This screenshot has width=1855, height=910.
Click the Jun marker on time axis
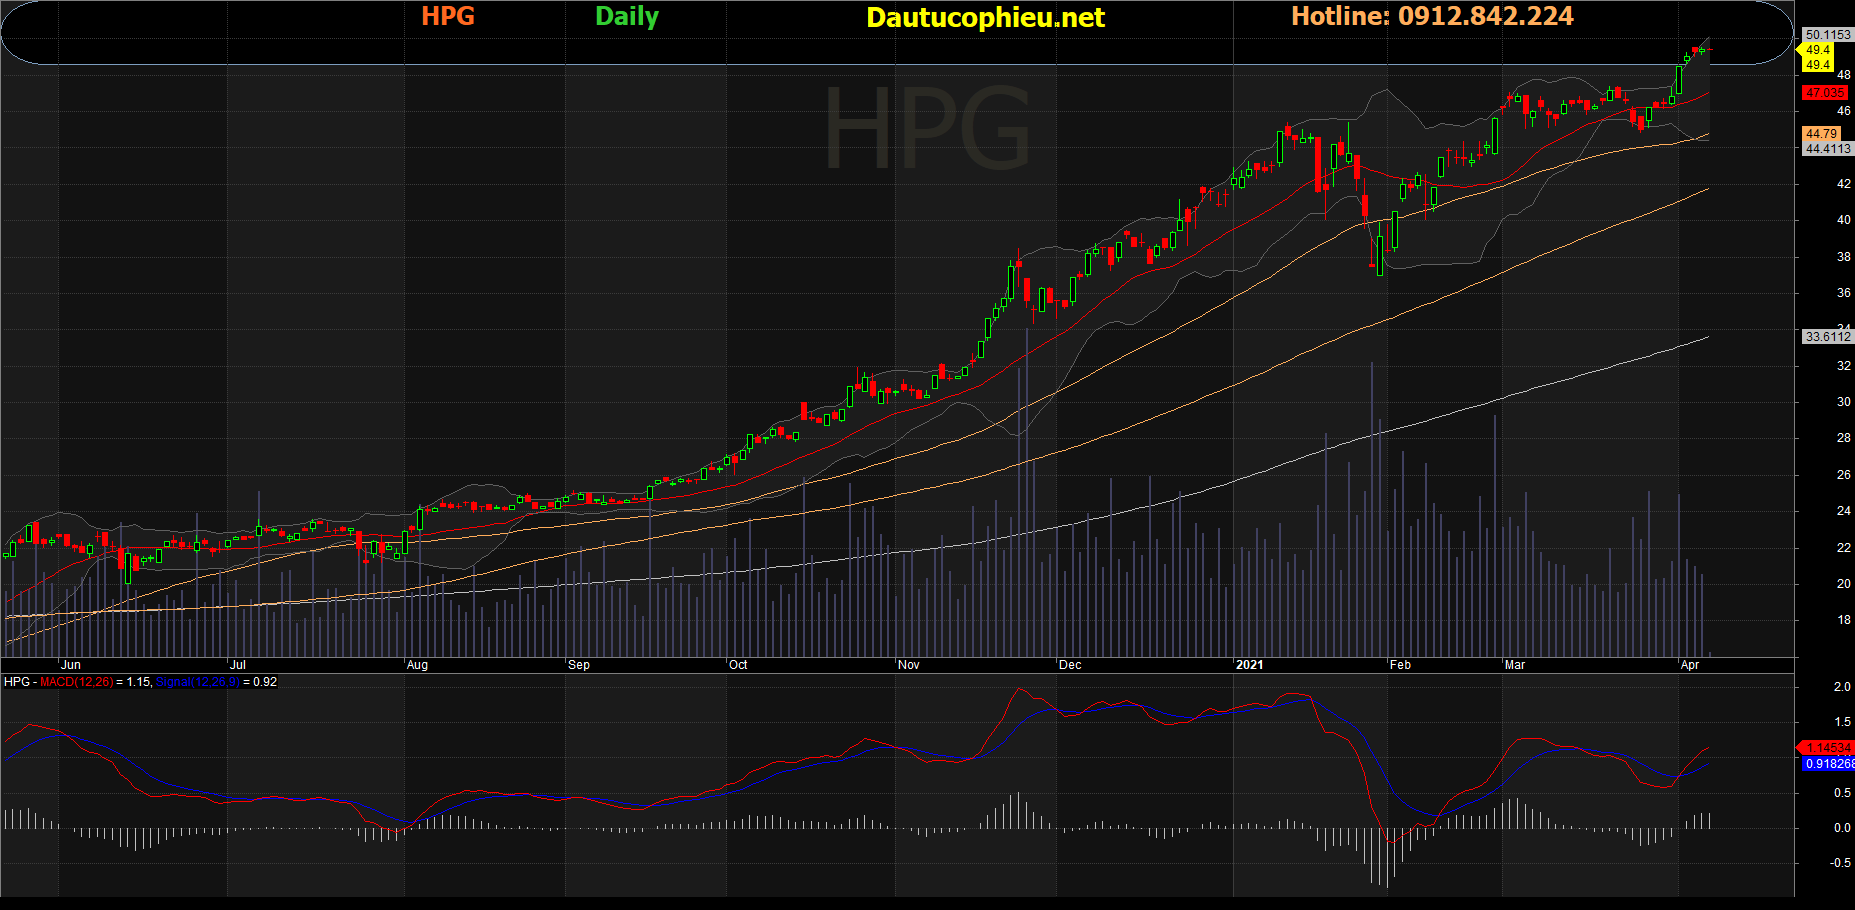coord(71,665)
